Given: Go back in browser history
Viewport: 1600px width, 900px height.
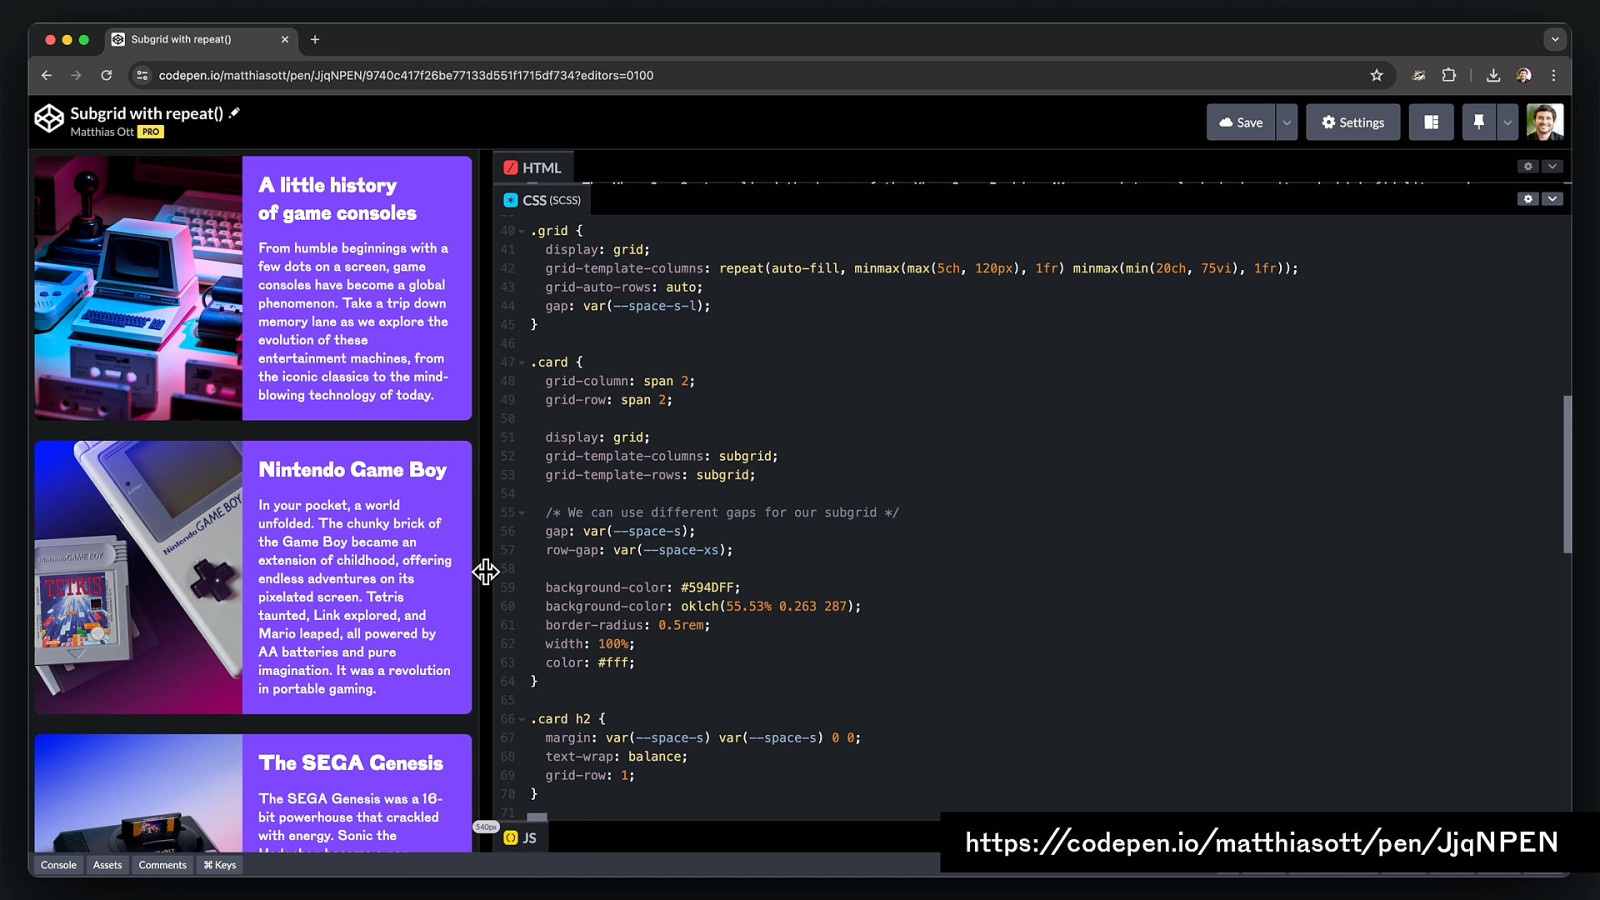Looking at the screenshot, I should tap(46, 75).
